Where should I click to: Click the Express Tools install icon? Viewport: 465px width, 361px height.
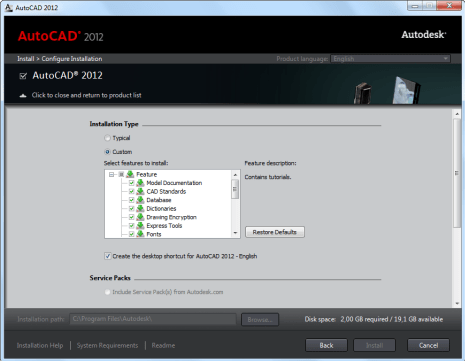(x=140, y=226)
